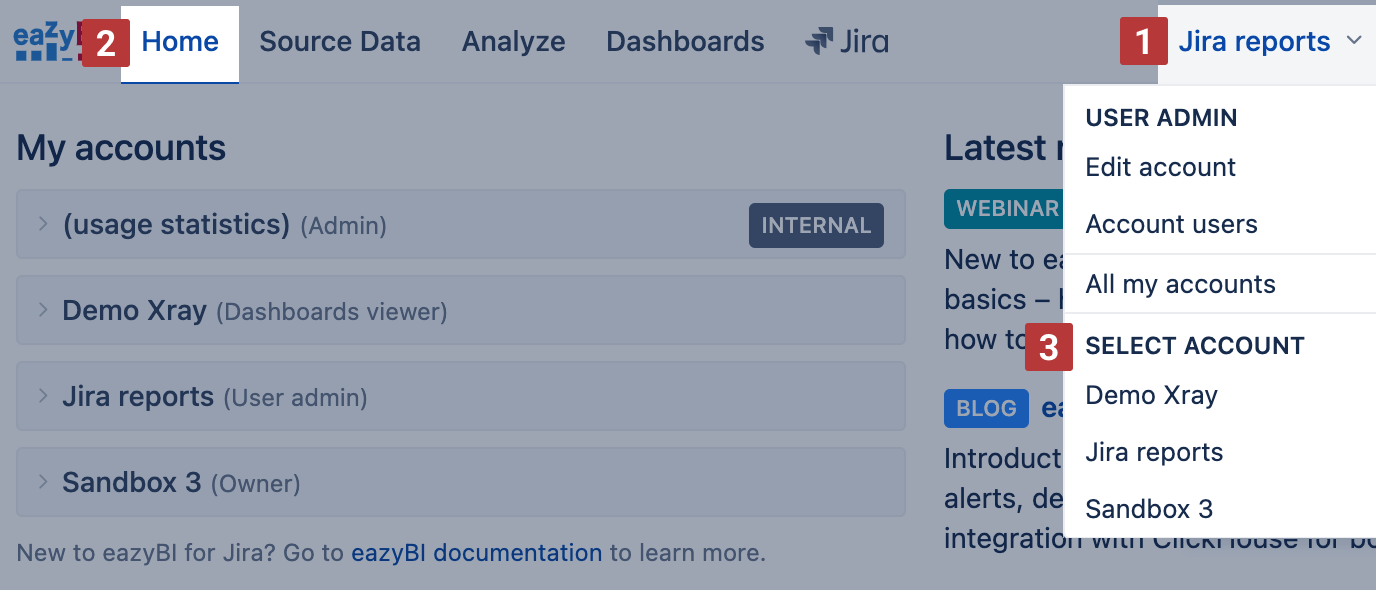Open the Home tab
The image size is (1376, 590).
click(x=180, y=42)
